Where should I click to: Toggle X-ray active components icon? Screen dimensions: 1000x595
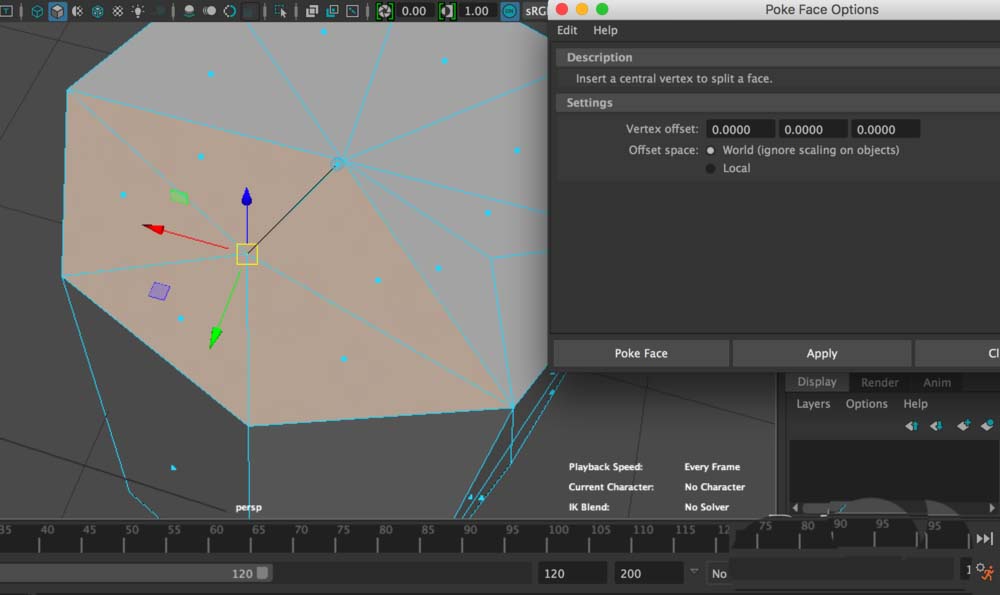coord(332,11)
